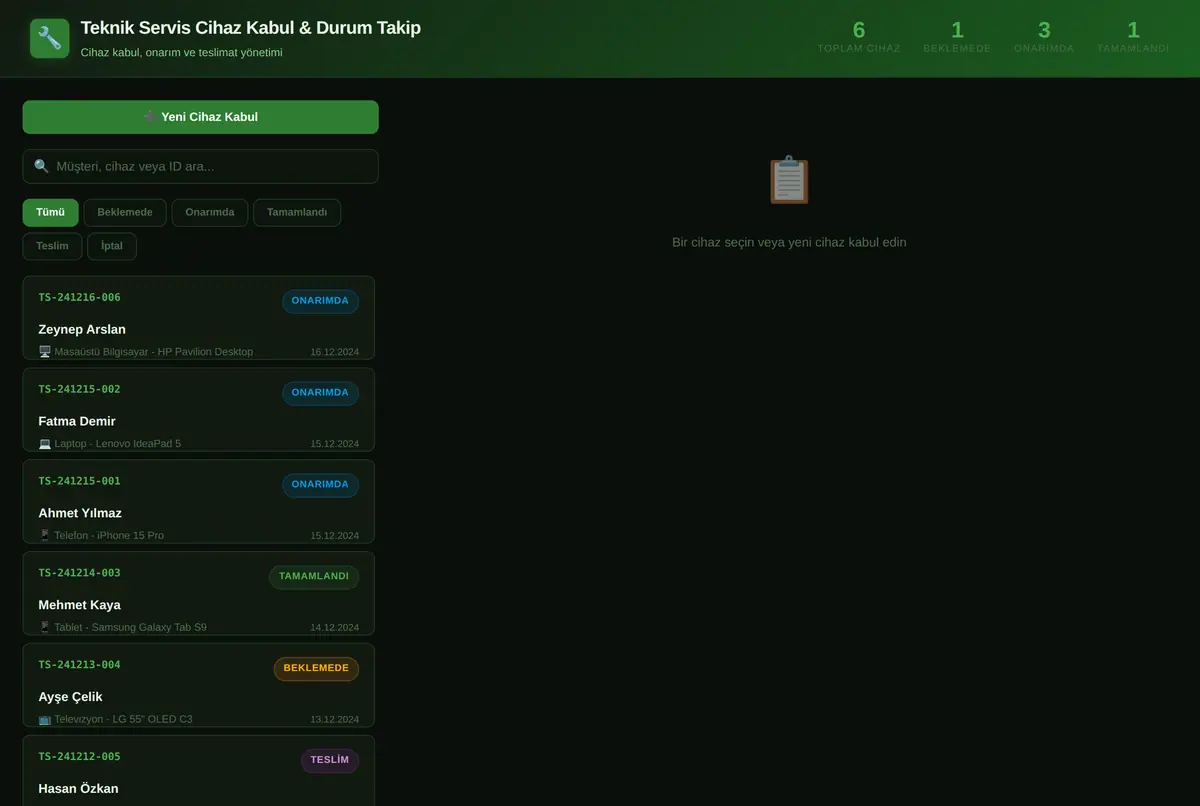Open Mehmet Kaya device record
The image size is (1200, 806).
(x=198, y=594)
